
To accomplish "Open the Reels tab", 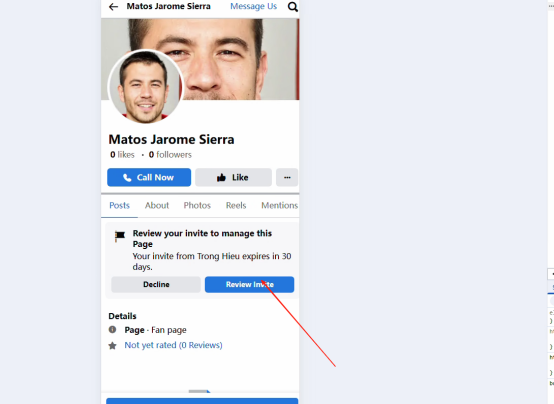I will point(236,205).
